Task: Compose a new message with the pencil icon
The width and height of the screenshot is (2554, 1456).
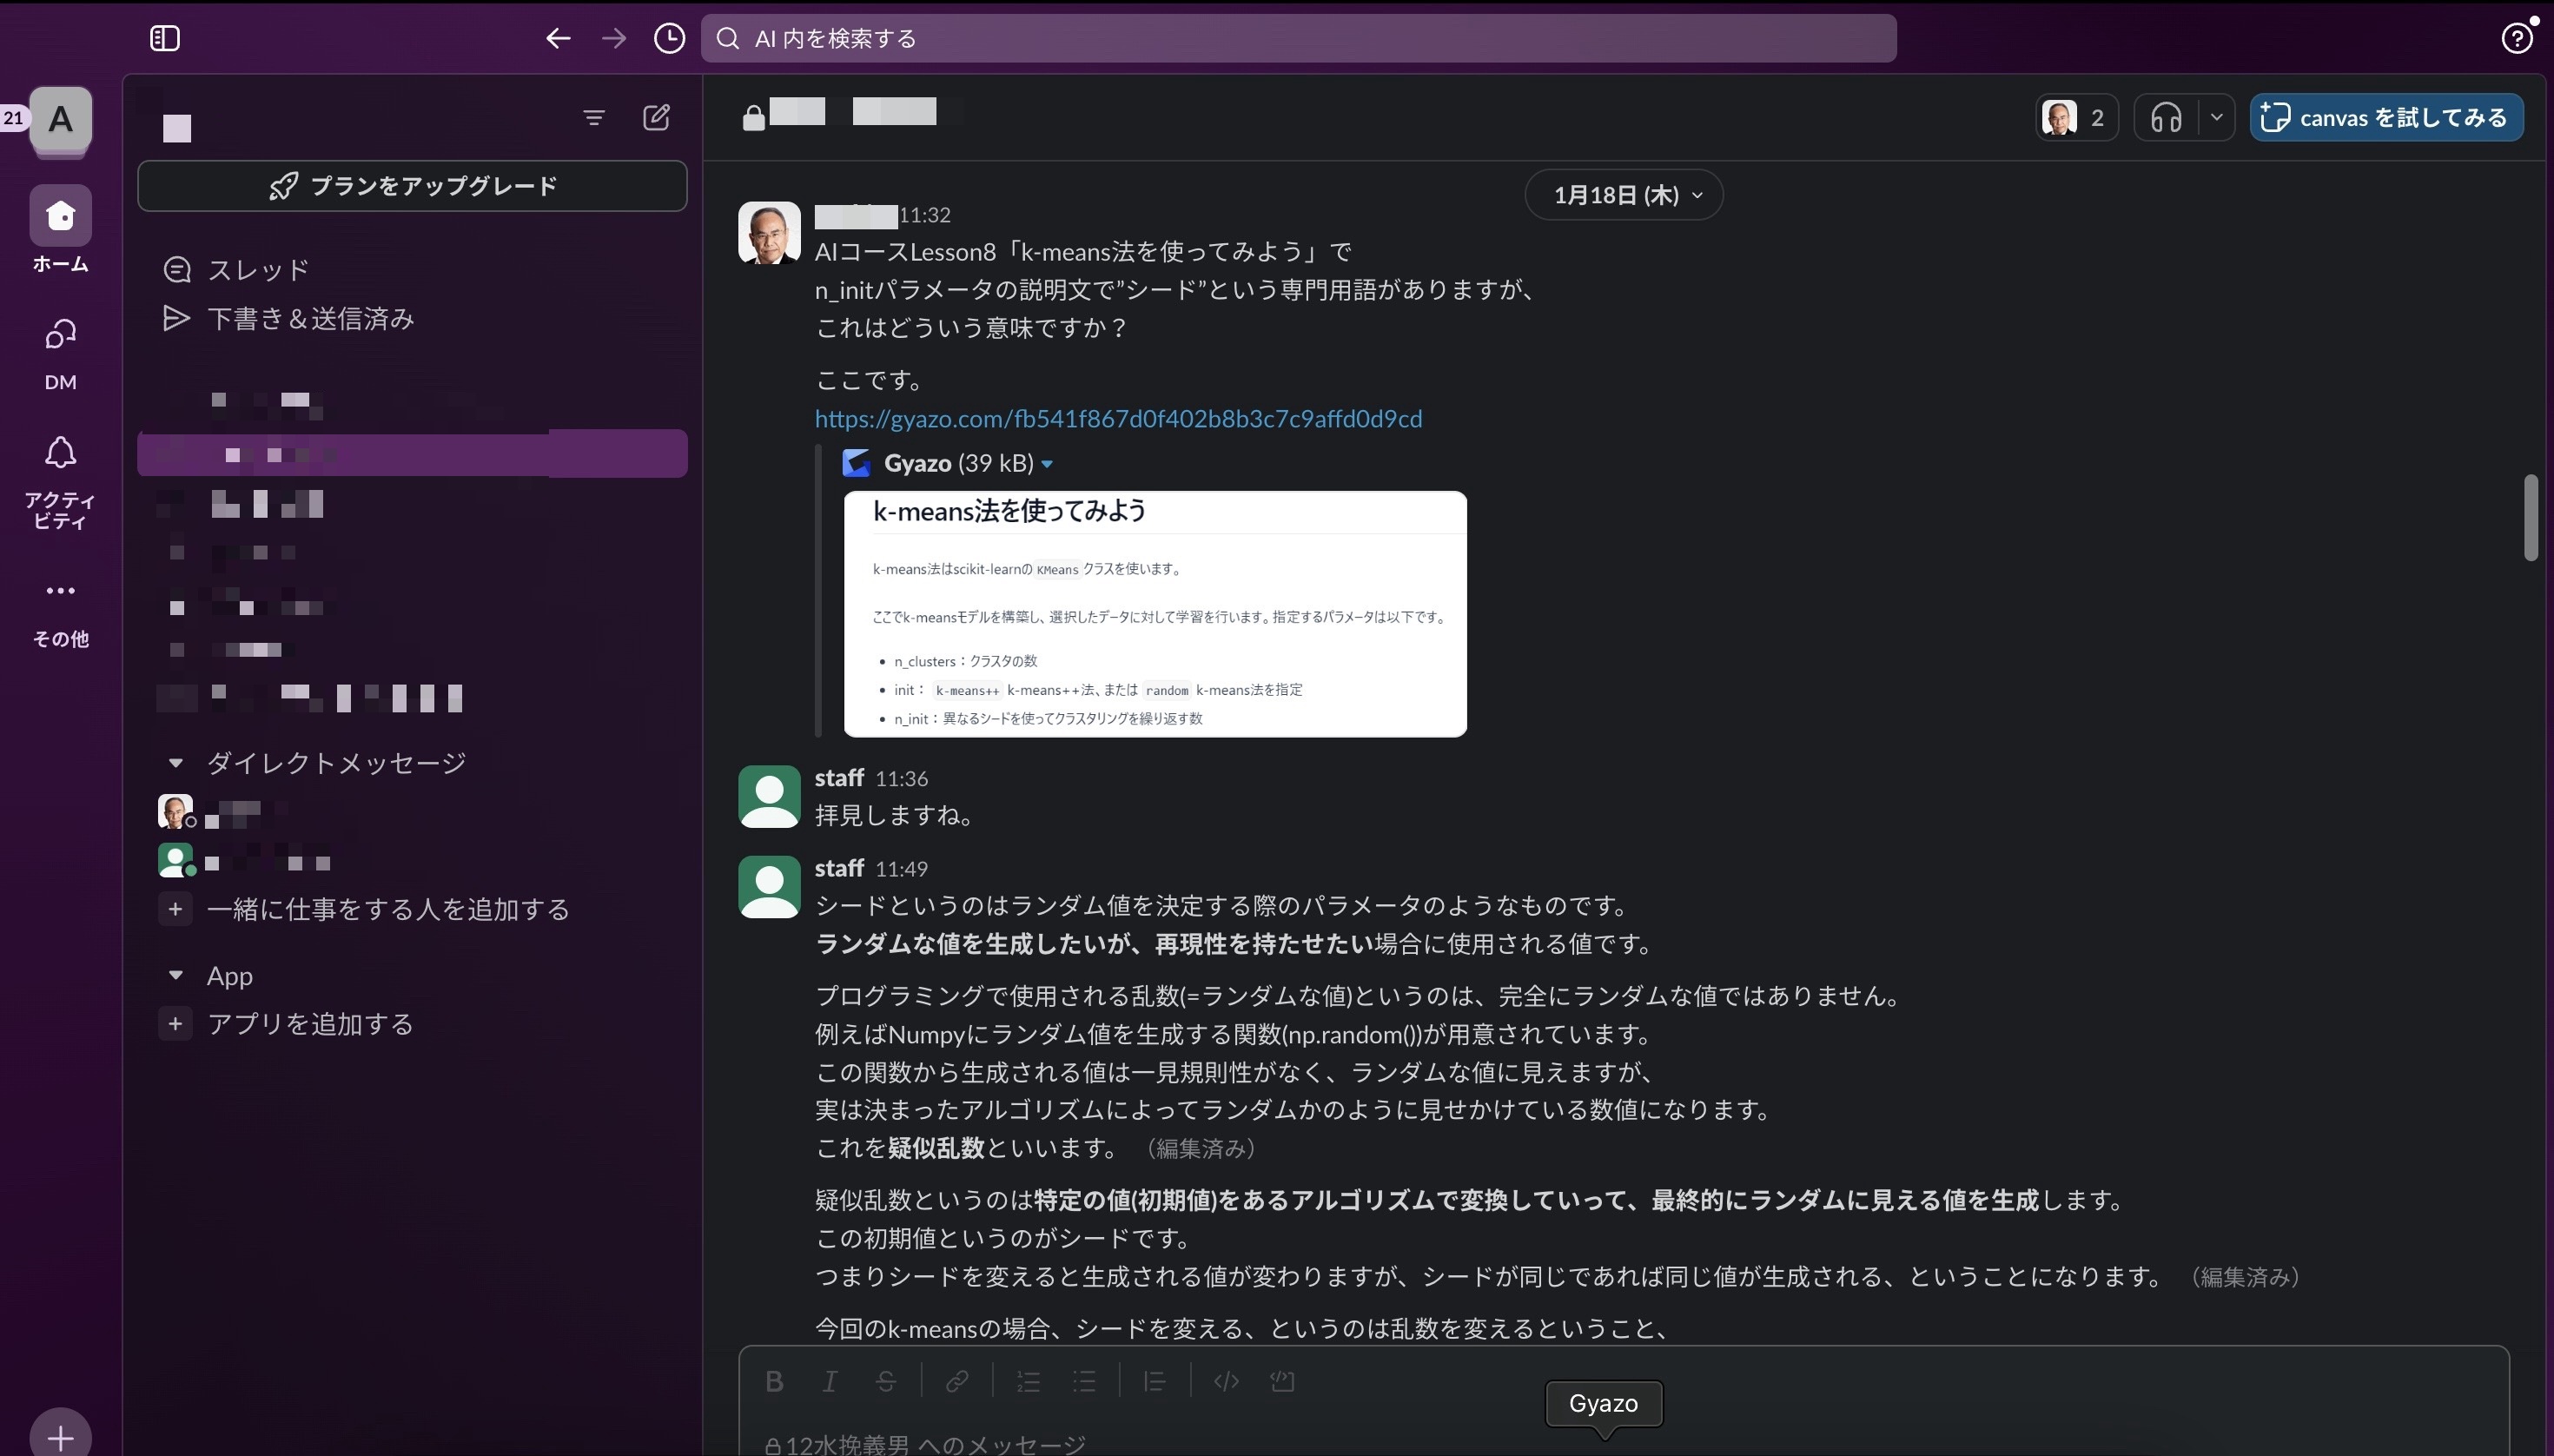Action: click(656, 117)
